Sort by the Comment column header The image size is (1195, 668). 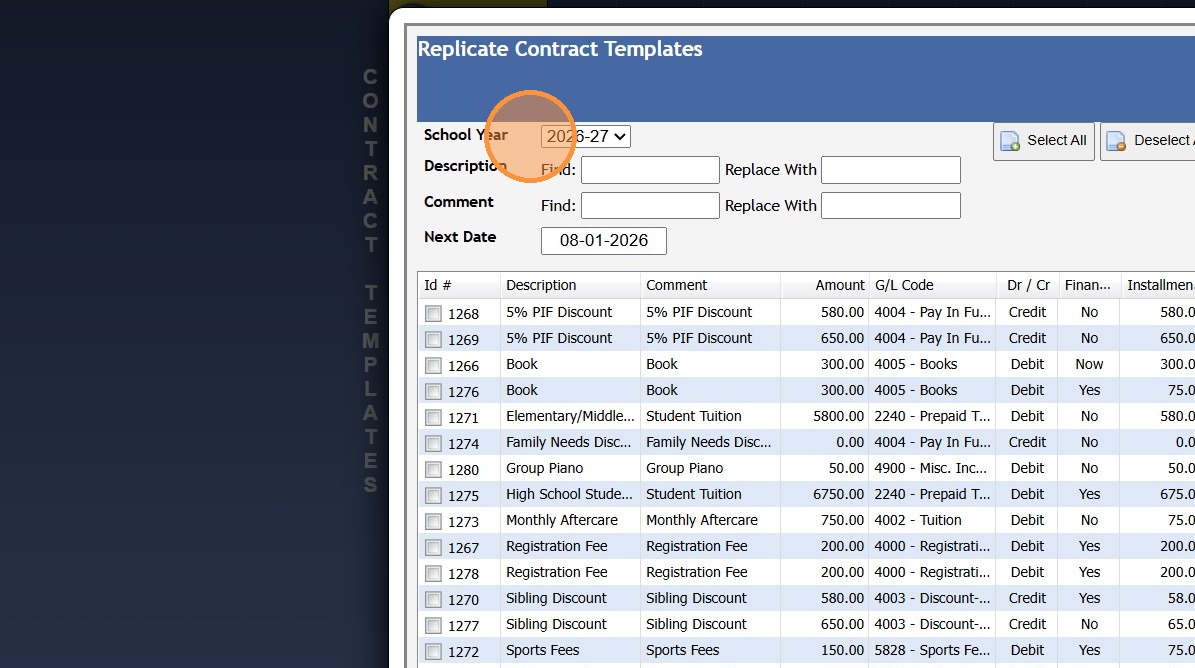pyautogui.click(x=710, y=285)
